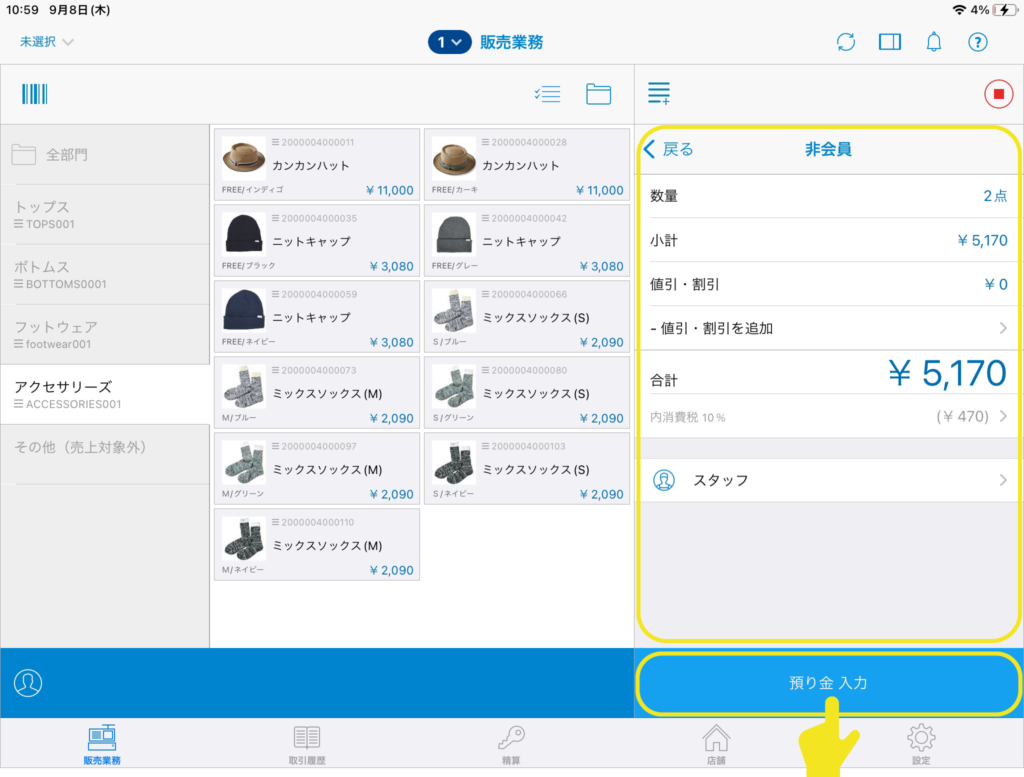Click the refresh sync icon

coord(846,42)
